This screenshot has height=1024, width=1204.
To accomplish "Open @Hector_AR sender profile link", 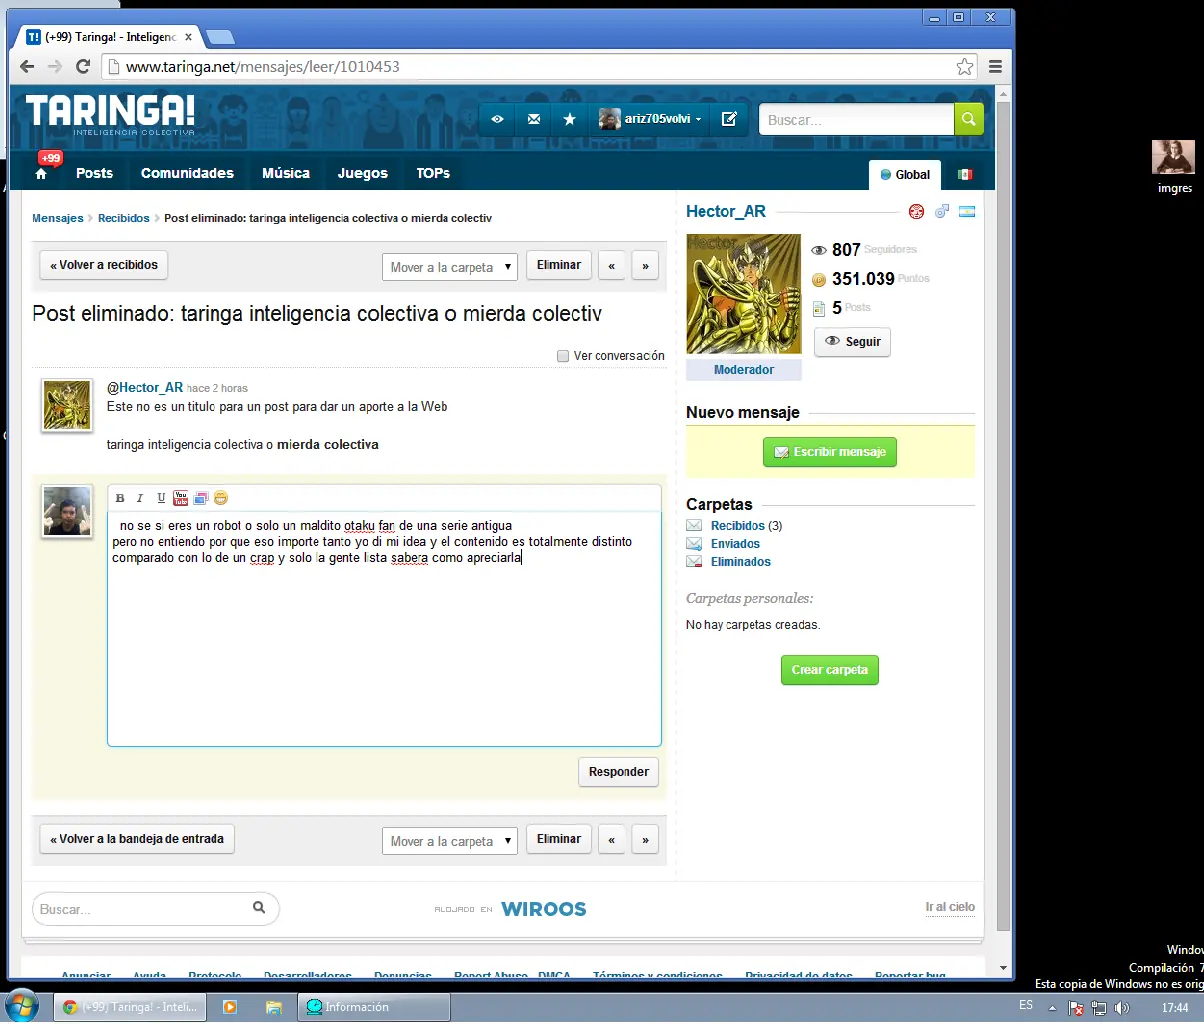I will [145, 387].
